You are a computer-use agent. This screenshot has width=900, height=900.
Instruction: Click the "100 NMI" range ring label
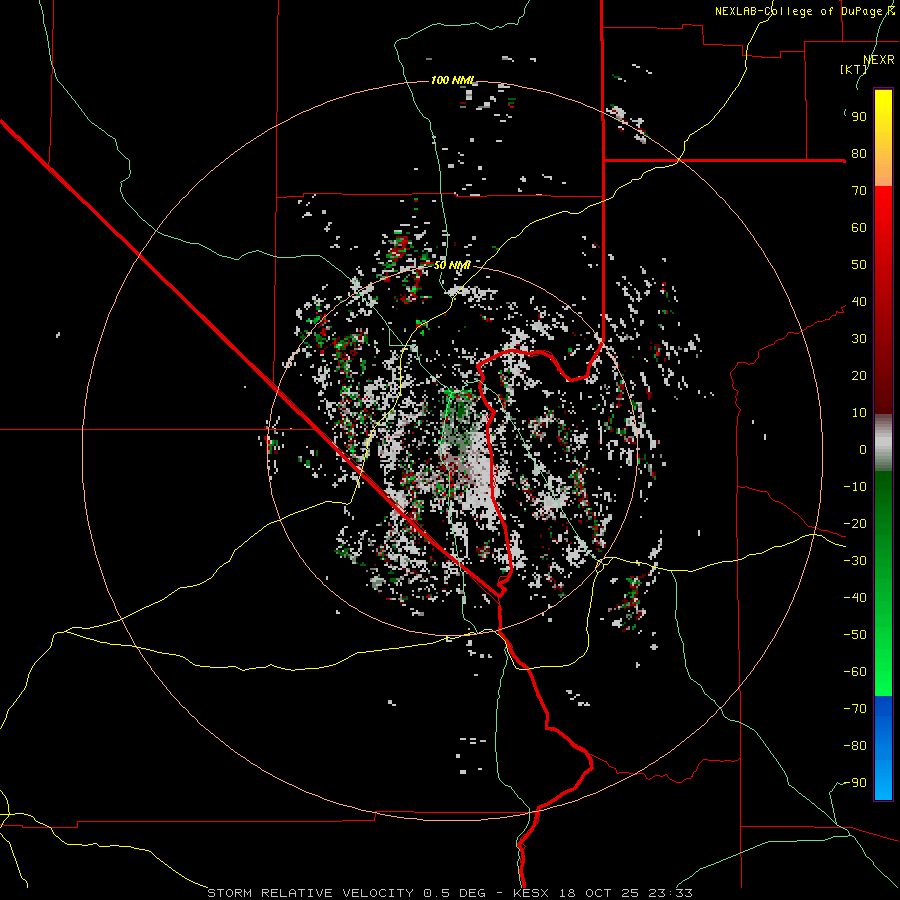pos(453,80)
